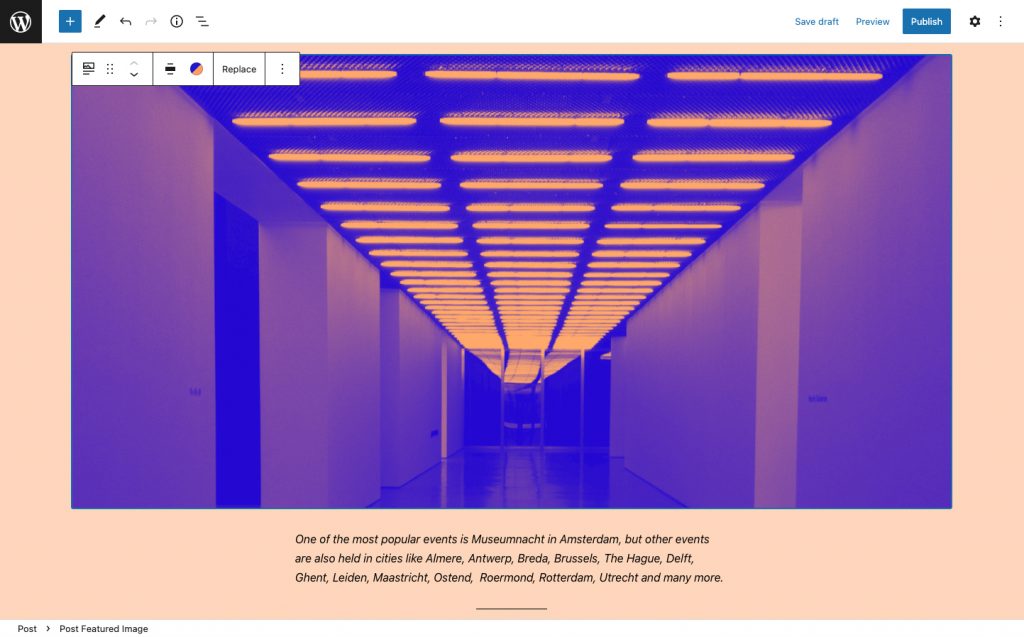Select the duotone hallway featured image

(x=511, y=282)
